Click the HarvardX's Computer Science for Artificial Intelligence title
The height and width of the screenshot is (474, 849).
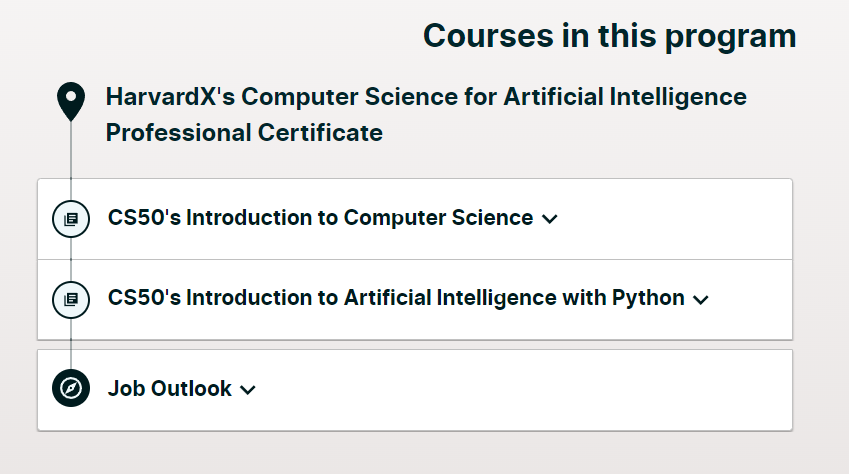click(426, 97)
